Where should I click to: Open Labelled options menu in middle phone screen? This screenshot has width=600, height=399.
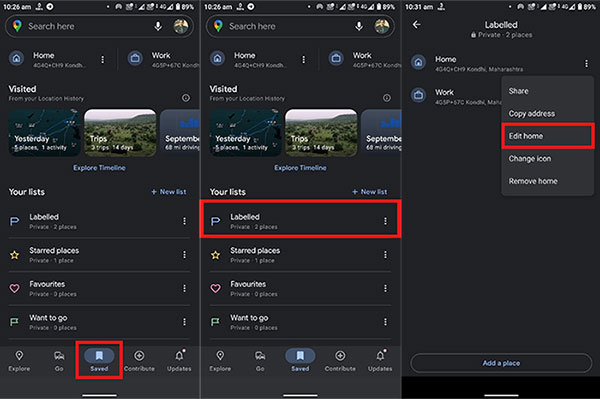tap(385, 221)
